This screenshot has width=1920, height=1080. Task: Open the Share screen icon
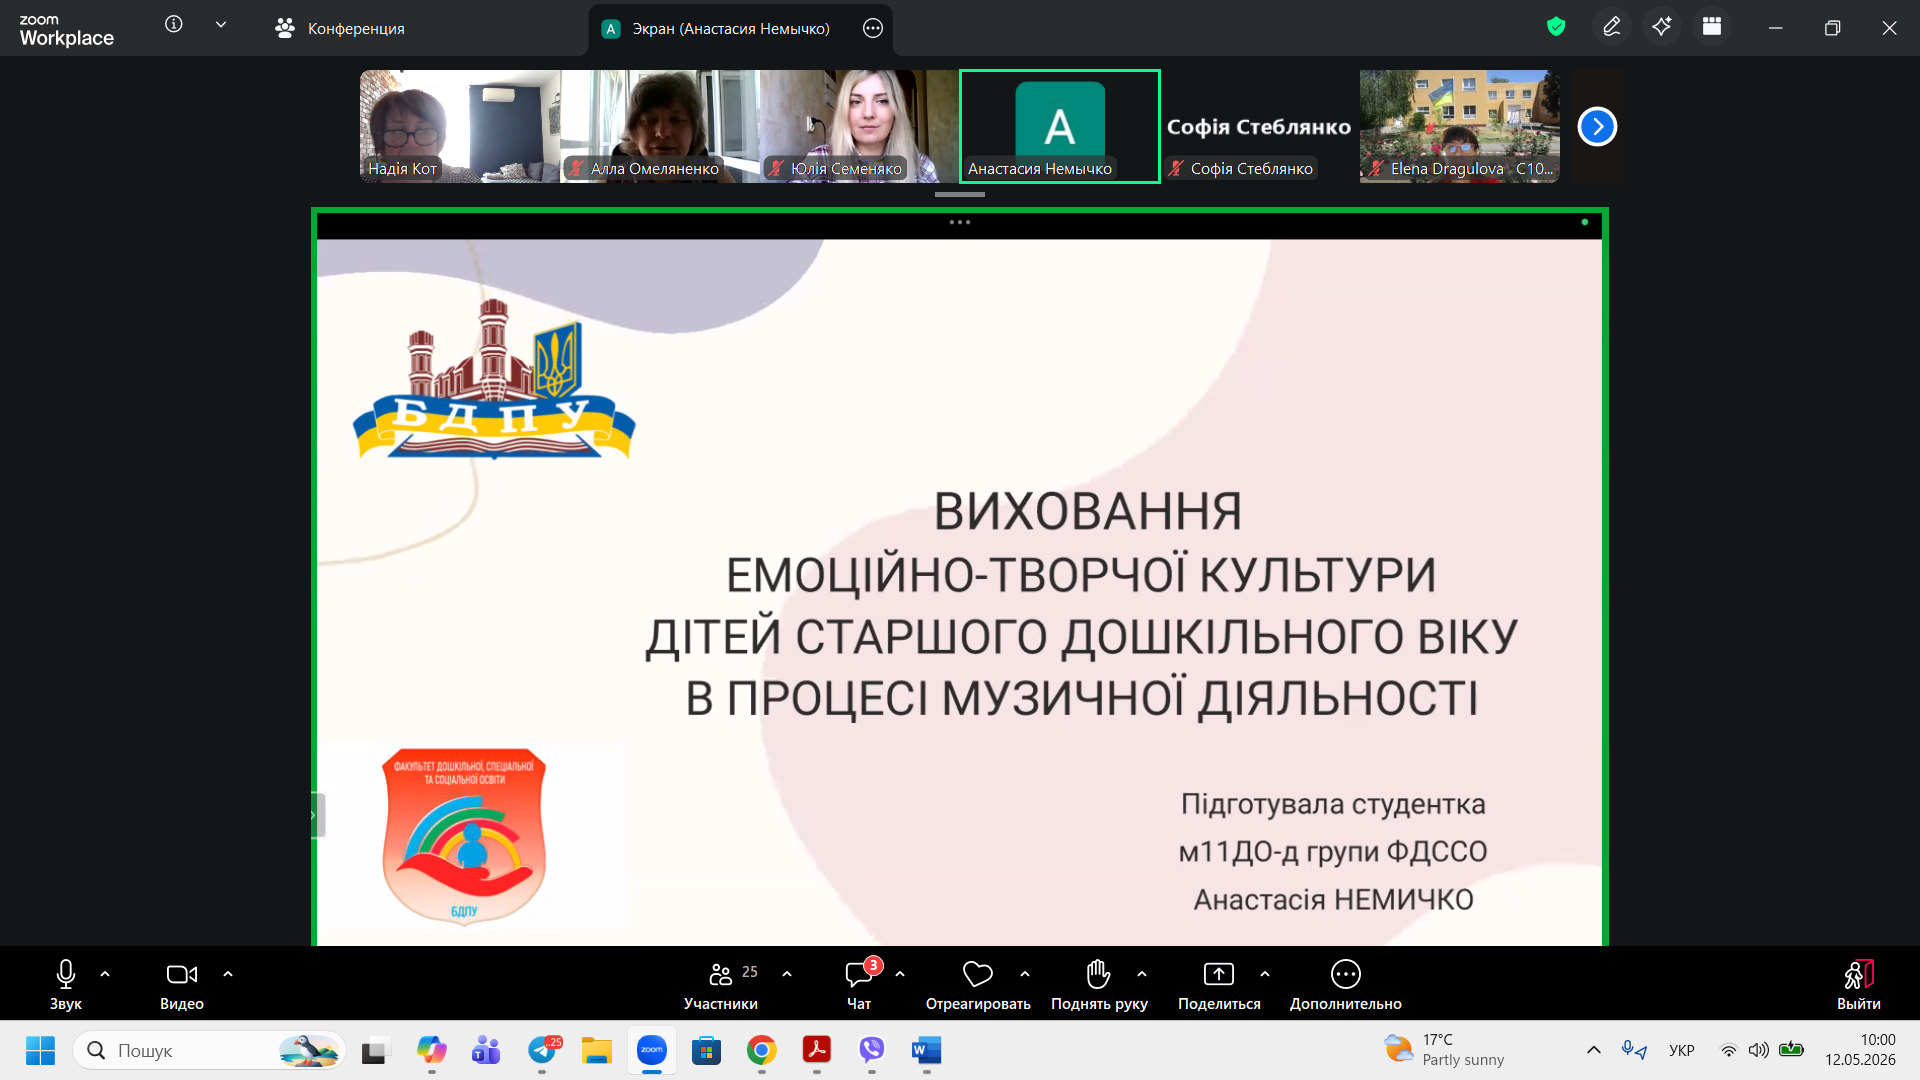(x=1218, y=974)
